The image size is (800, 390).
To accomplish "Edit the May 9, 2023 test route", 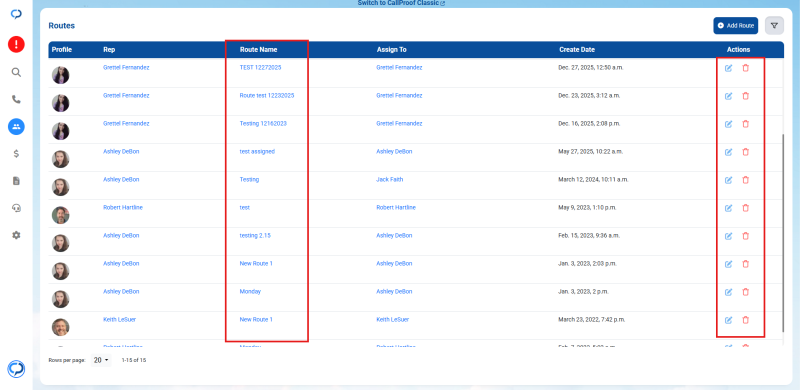I will coord(729,208).
